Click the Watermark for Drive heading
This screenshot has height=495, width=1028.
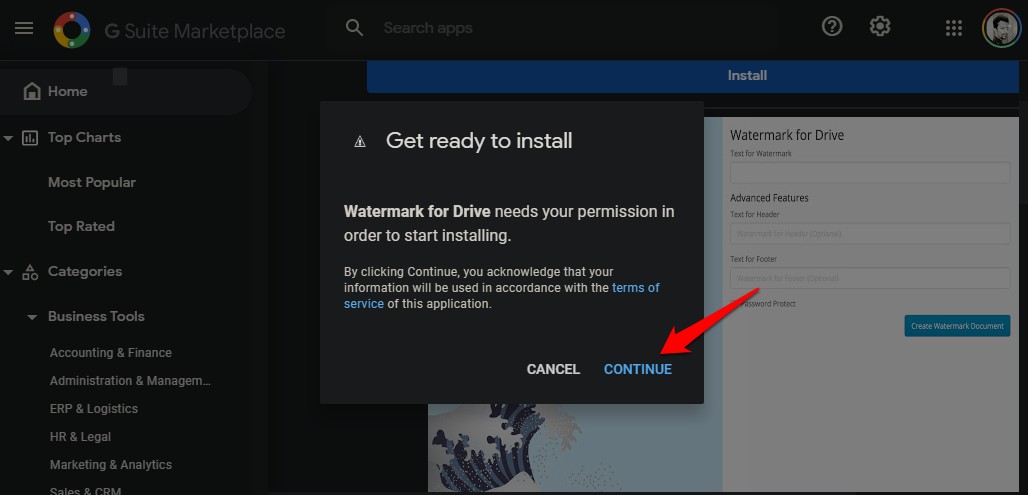pyautogui.click(x=787, y=135)
